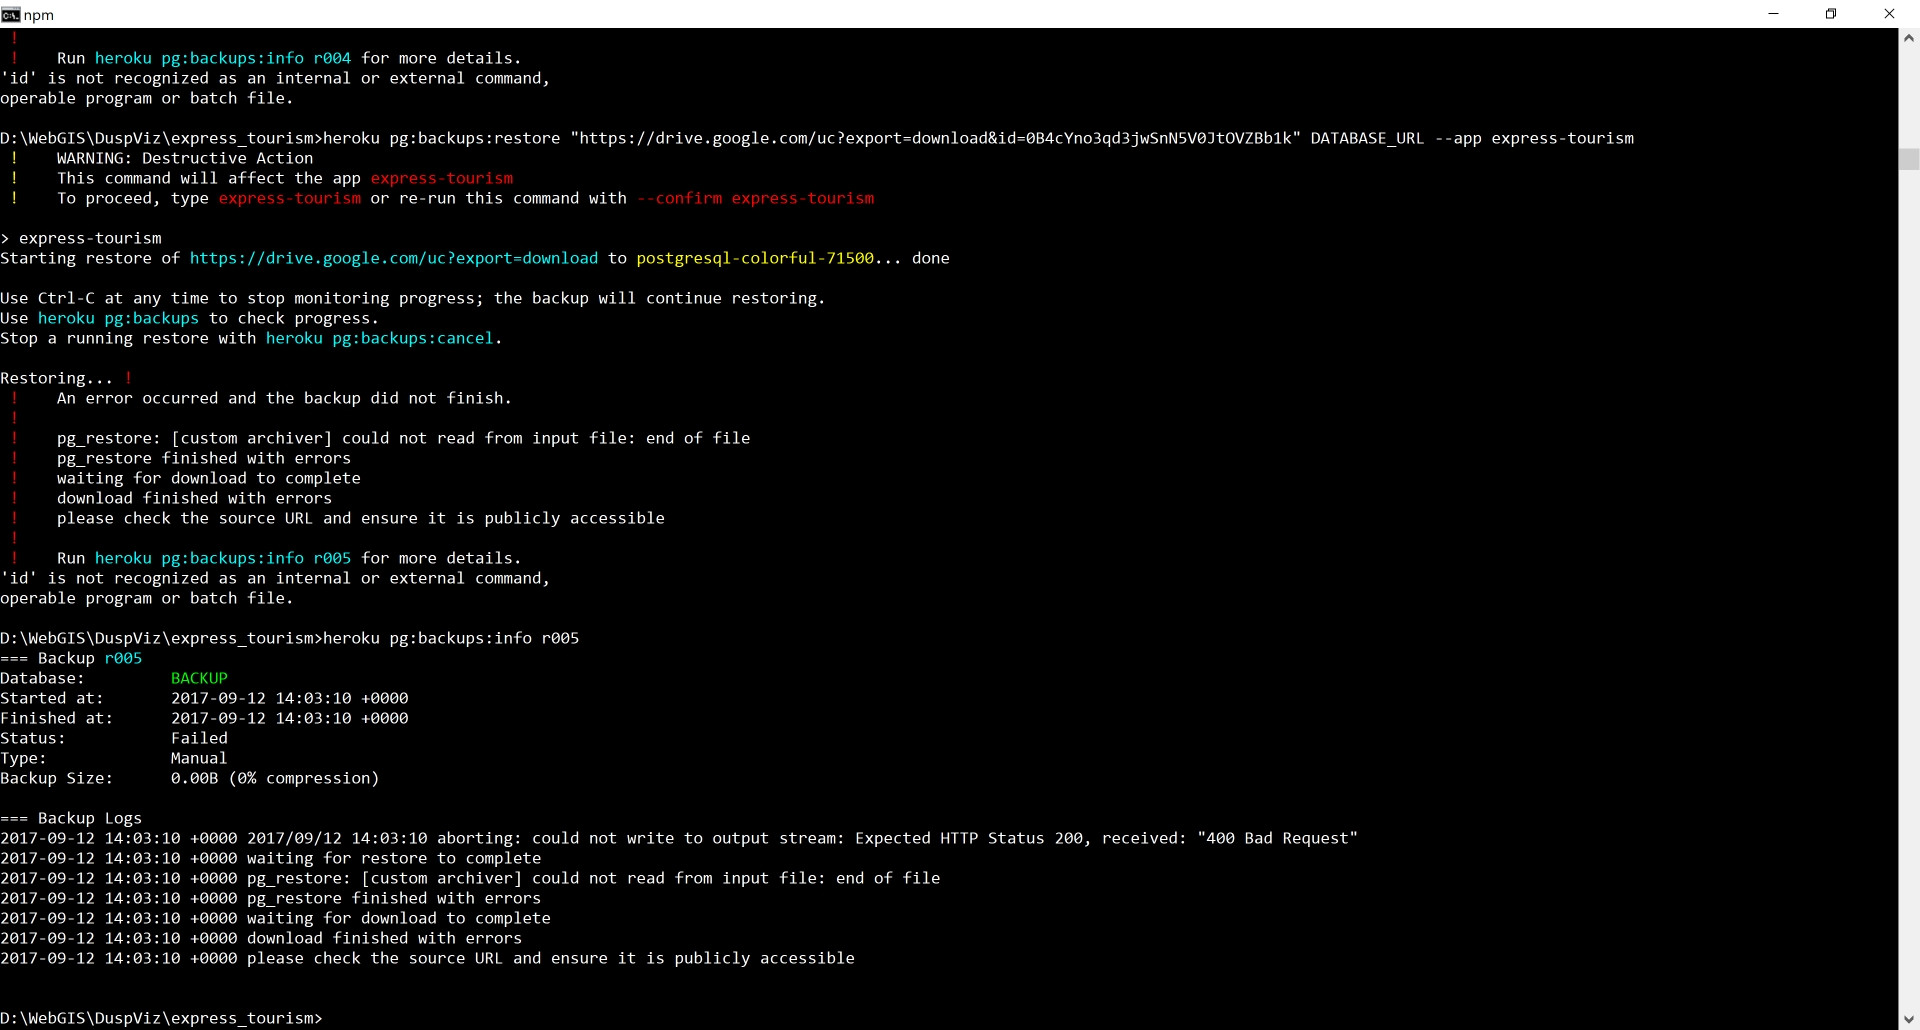Click the scrollbar up arrow
Screen dimensions: 1920x1030
click(1909, 38)
